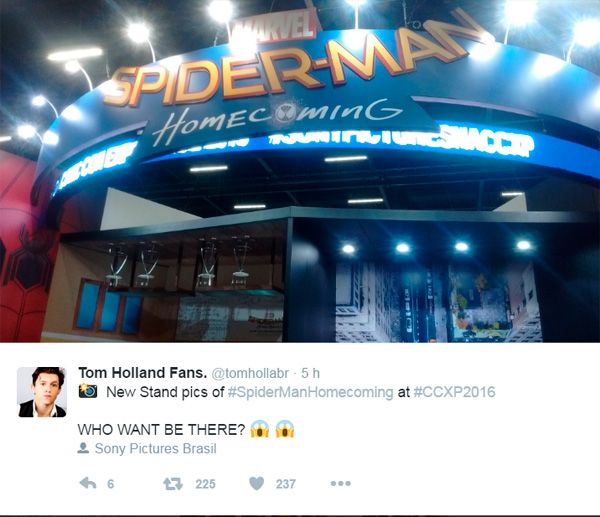The height and width of the screenshot is (517, 600).
Task: Click the first screaming face emoji
Action: pyautogui.click(x=260, y=429)
